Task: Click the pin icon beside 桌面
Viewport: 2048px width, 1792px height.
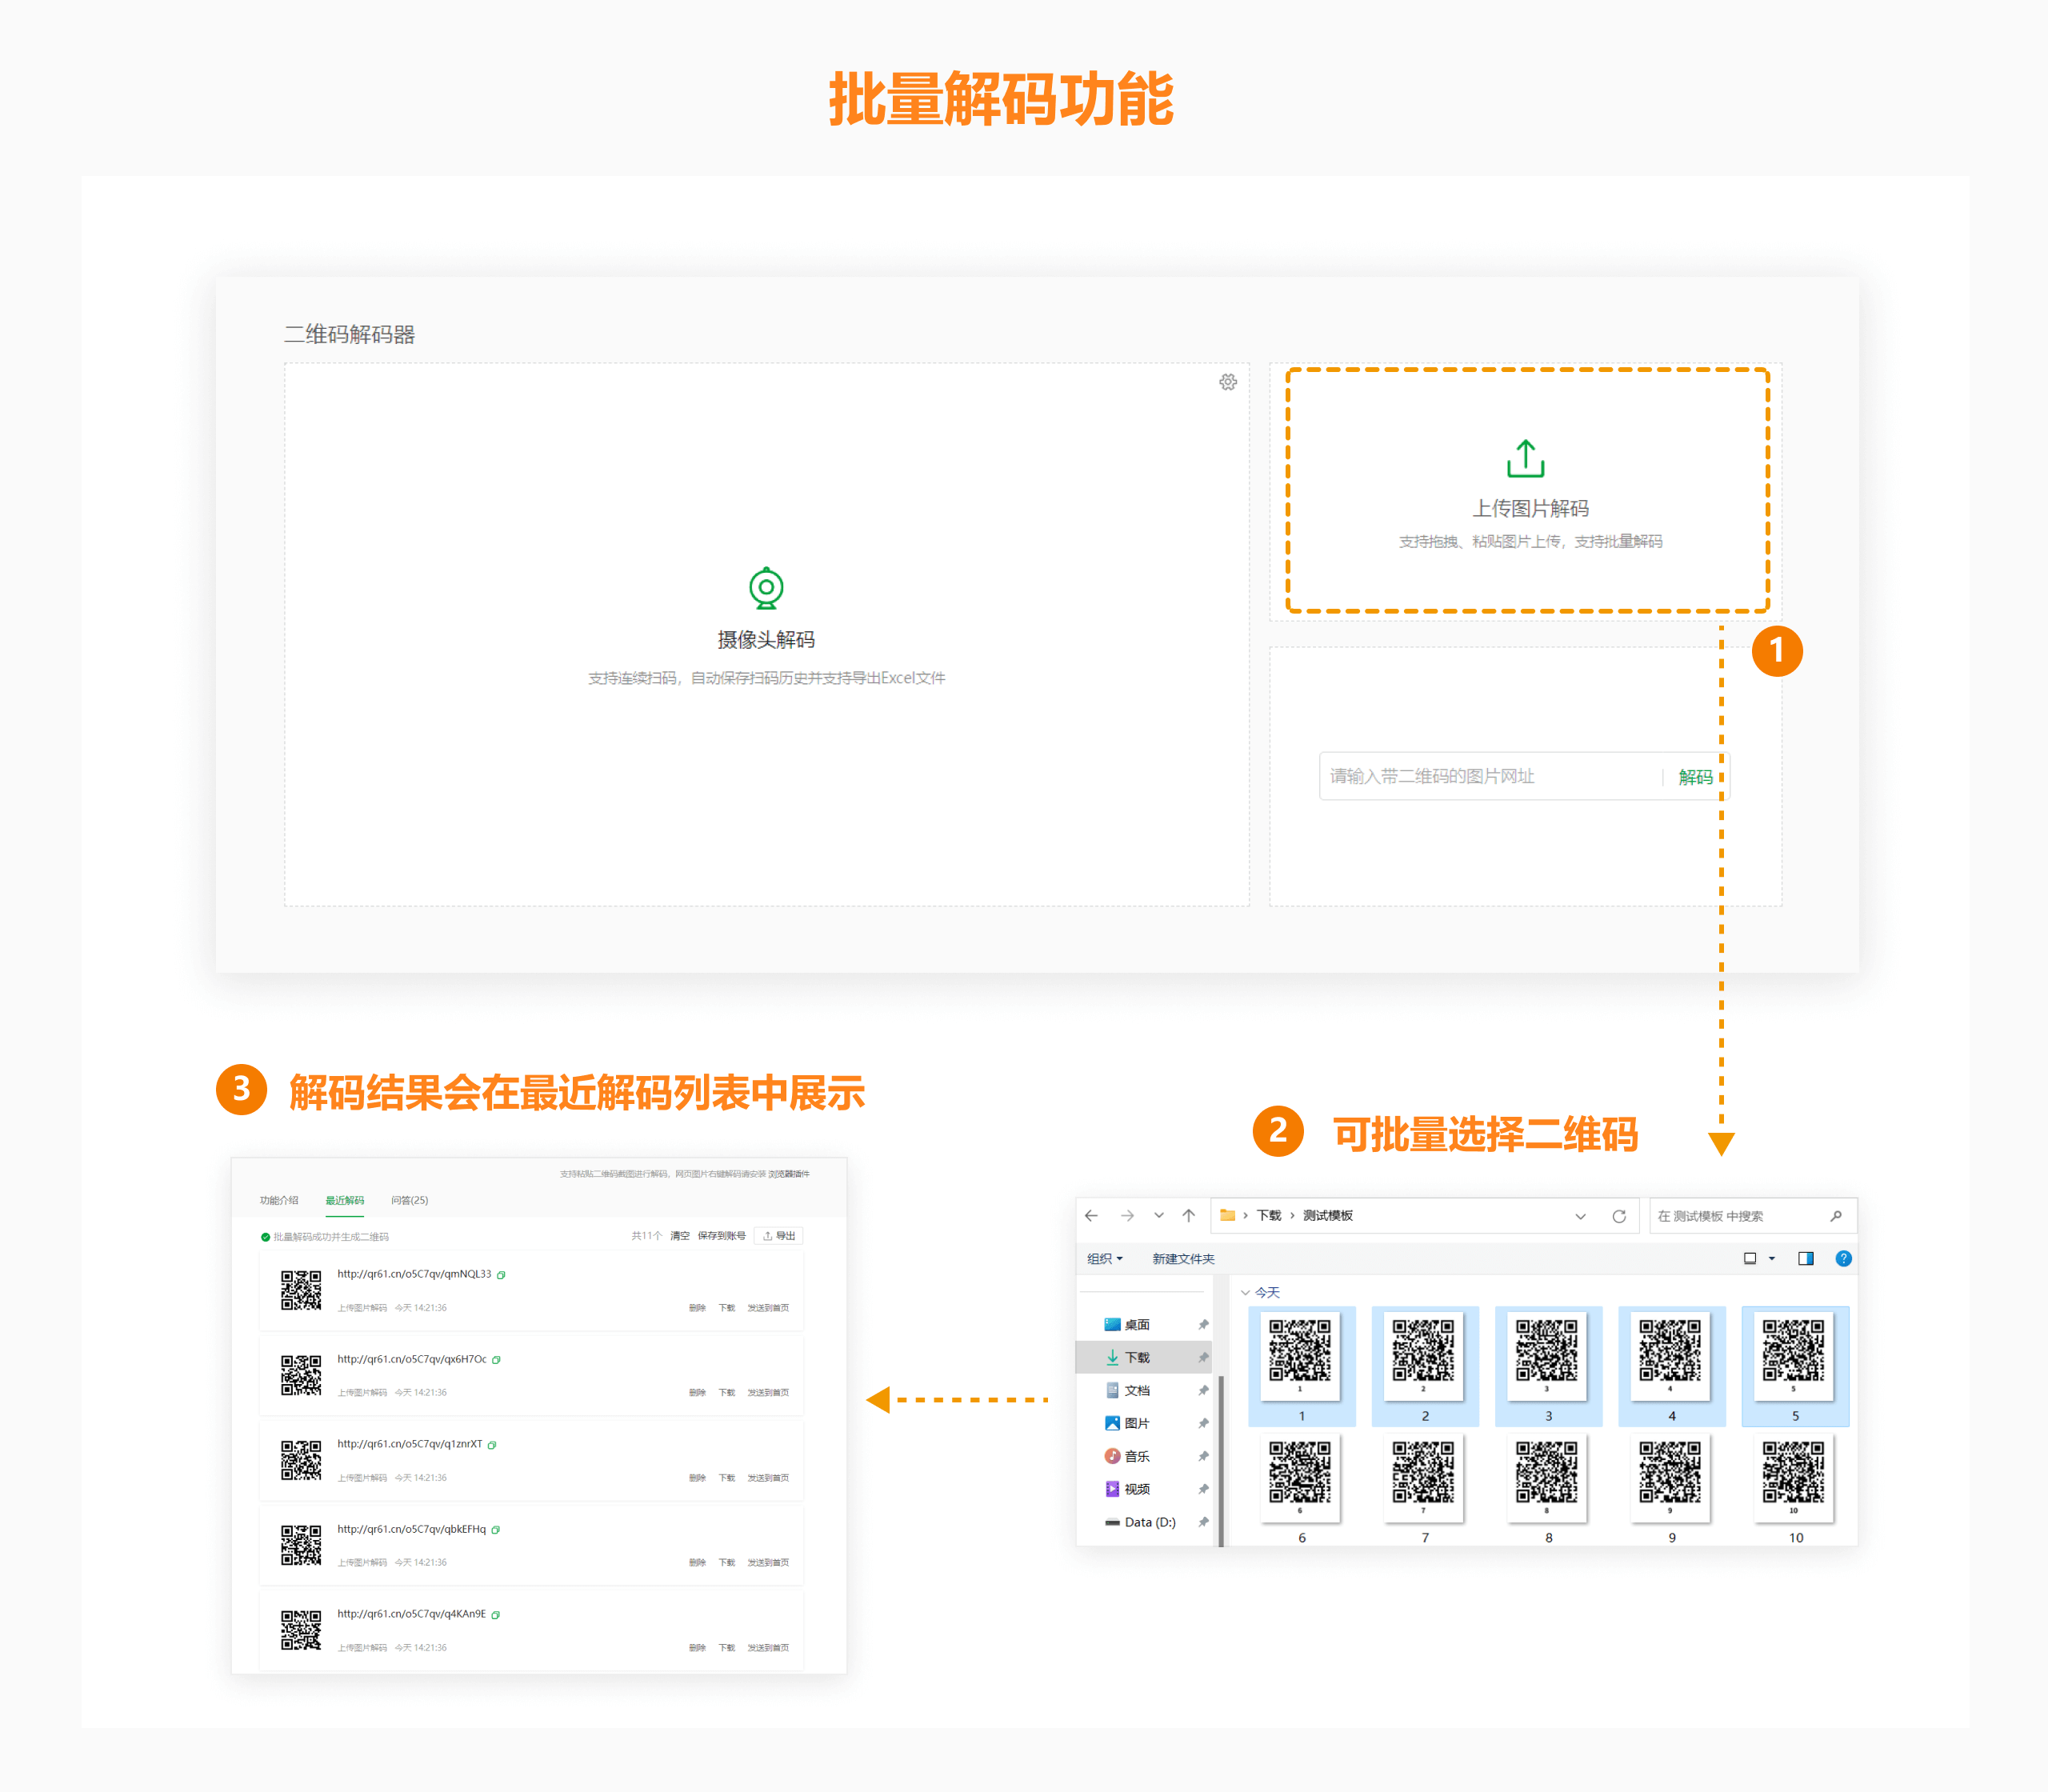Action: pos(1203,1325)
